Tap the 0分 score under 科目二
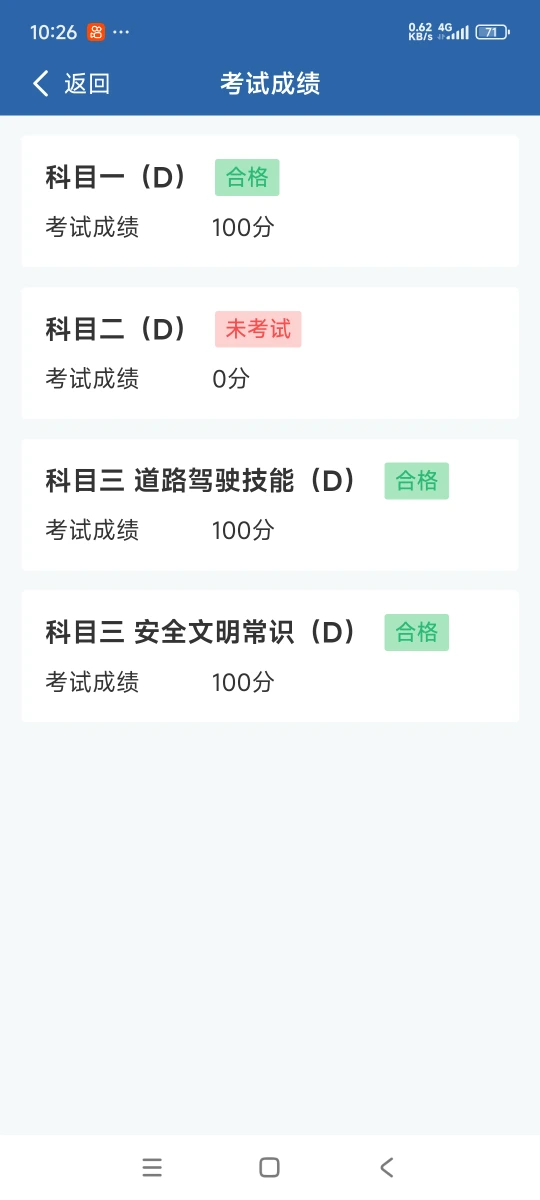The width and height of the screenshot is (540, 1200). tap(231, 379)
